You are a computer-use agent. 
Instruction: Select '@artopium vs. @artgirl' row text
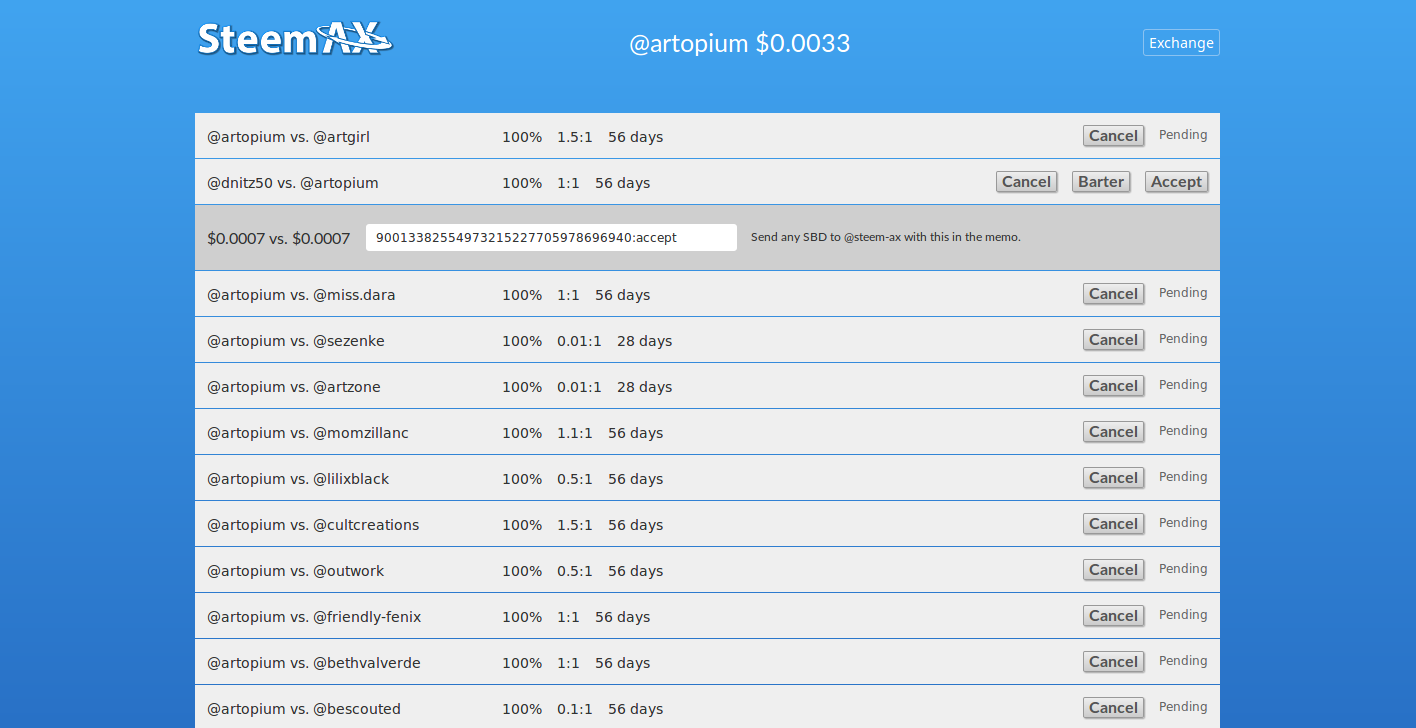pos(288,137)
